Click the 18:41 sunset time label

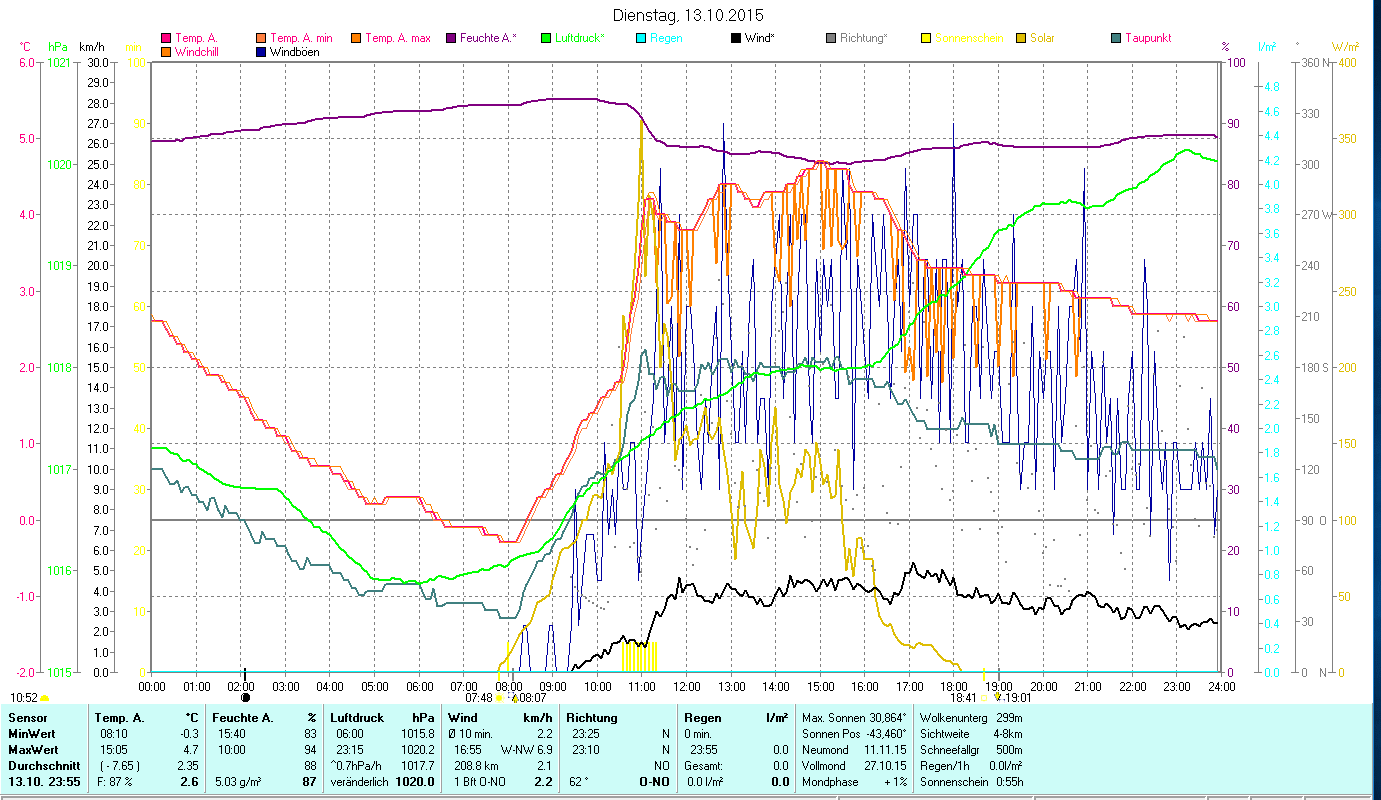(962, 698)
